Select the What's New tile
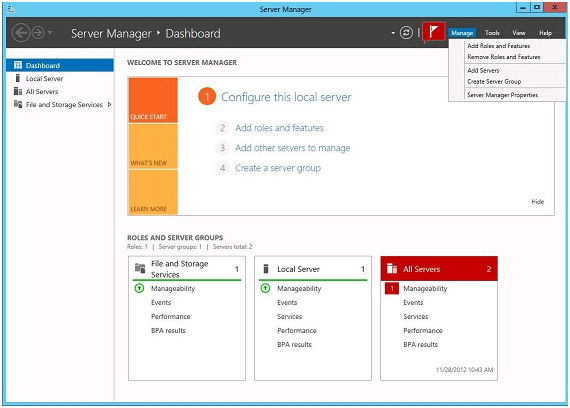The image size is (570, 408). pyautogui.click(x=153, y=146)
